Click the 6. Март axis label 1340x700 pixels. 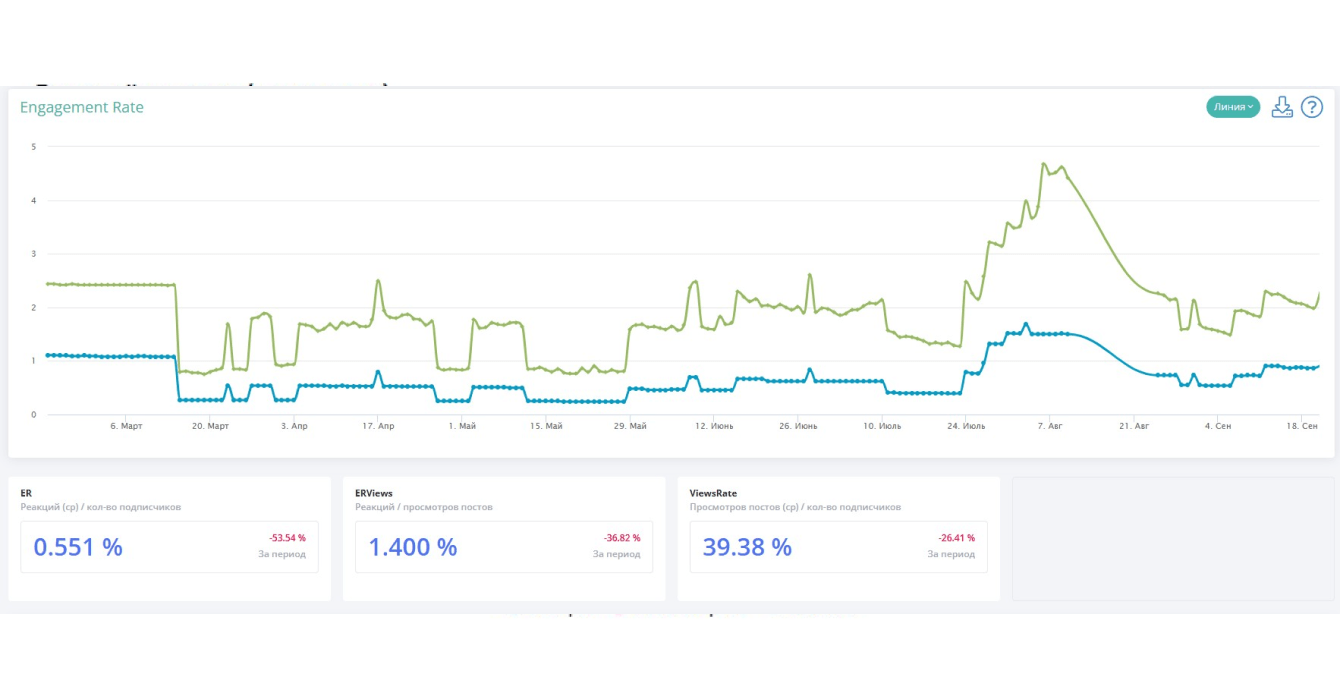point(126,426)
